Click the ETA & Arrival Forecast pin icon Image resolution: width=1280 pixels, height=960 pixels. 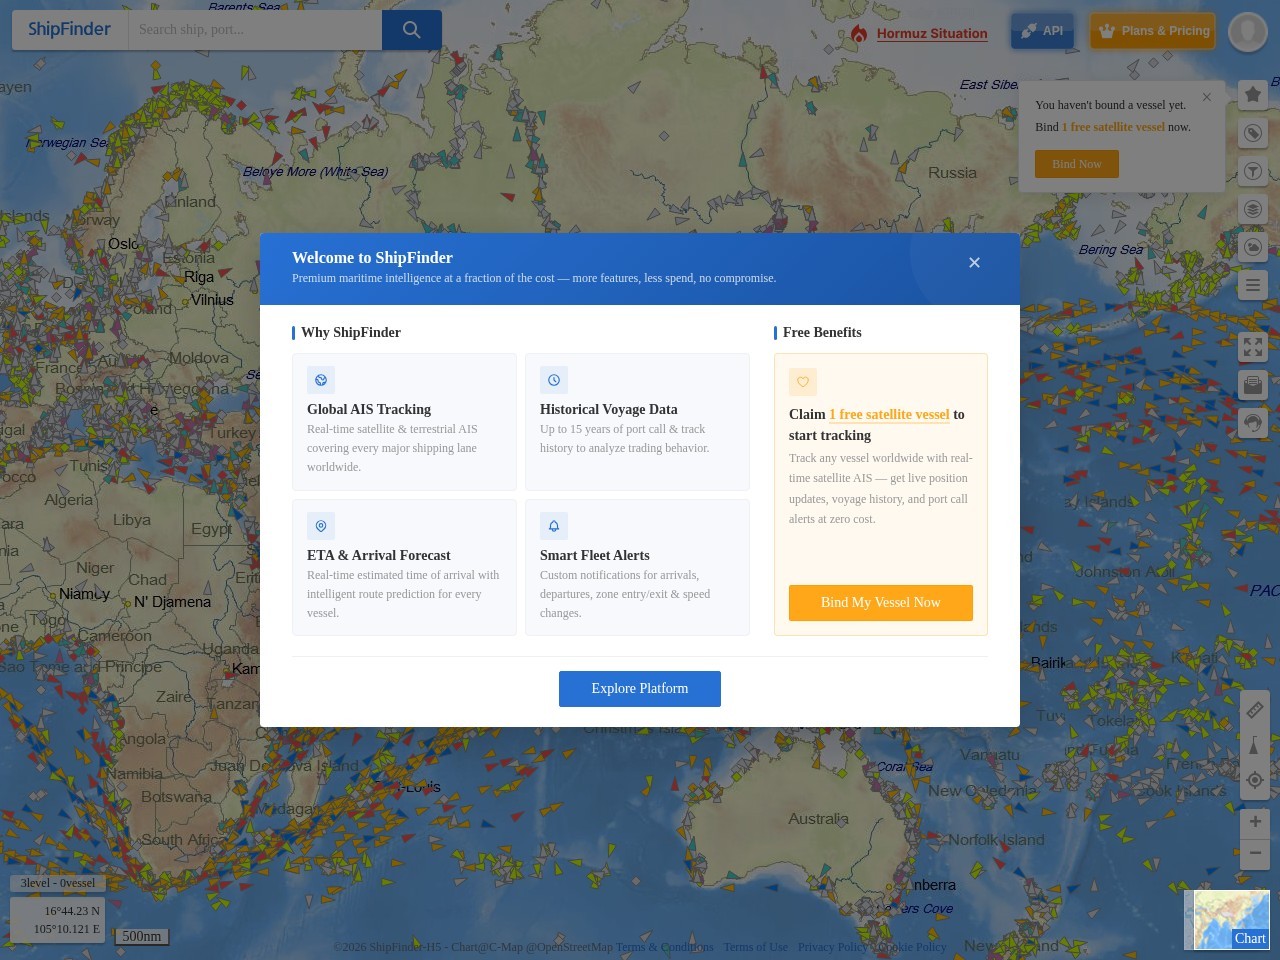coord(321,526)
